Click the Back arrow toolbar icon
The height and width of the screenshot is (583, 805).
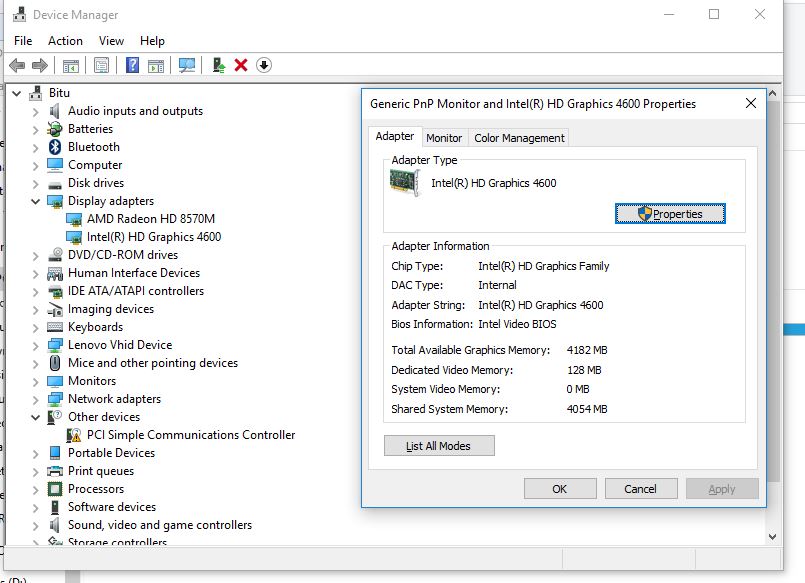[17, 65]
